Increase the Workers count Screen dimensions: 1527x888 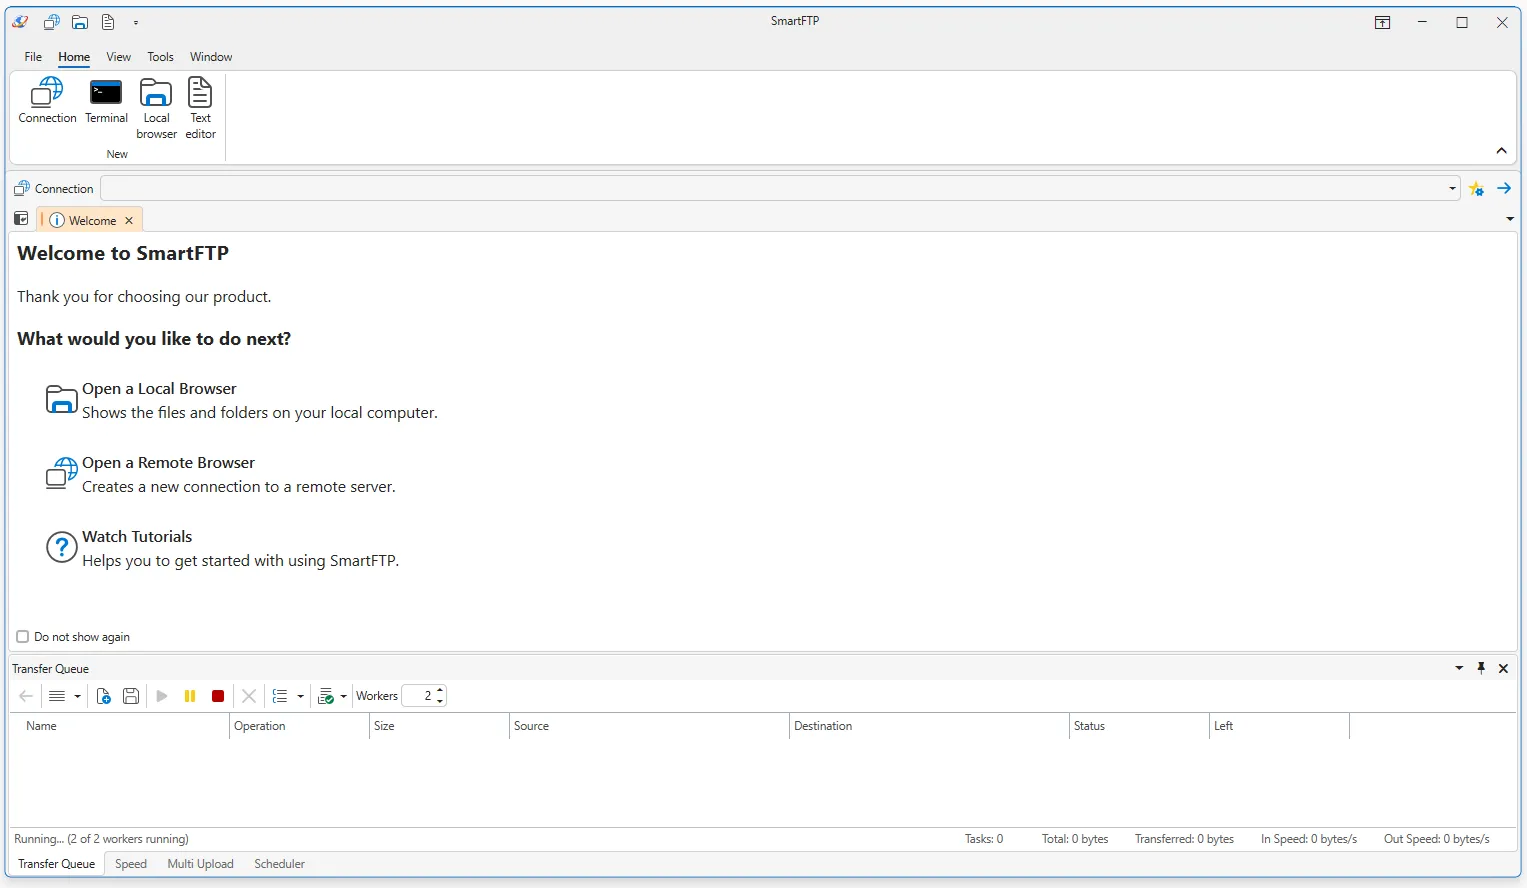pyautogui.click(x=440, y=691)
